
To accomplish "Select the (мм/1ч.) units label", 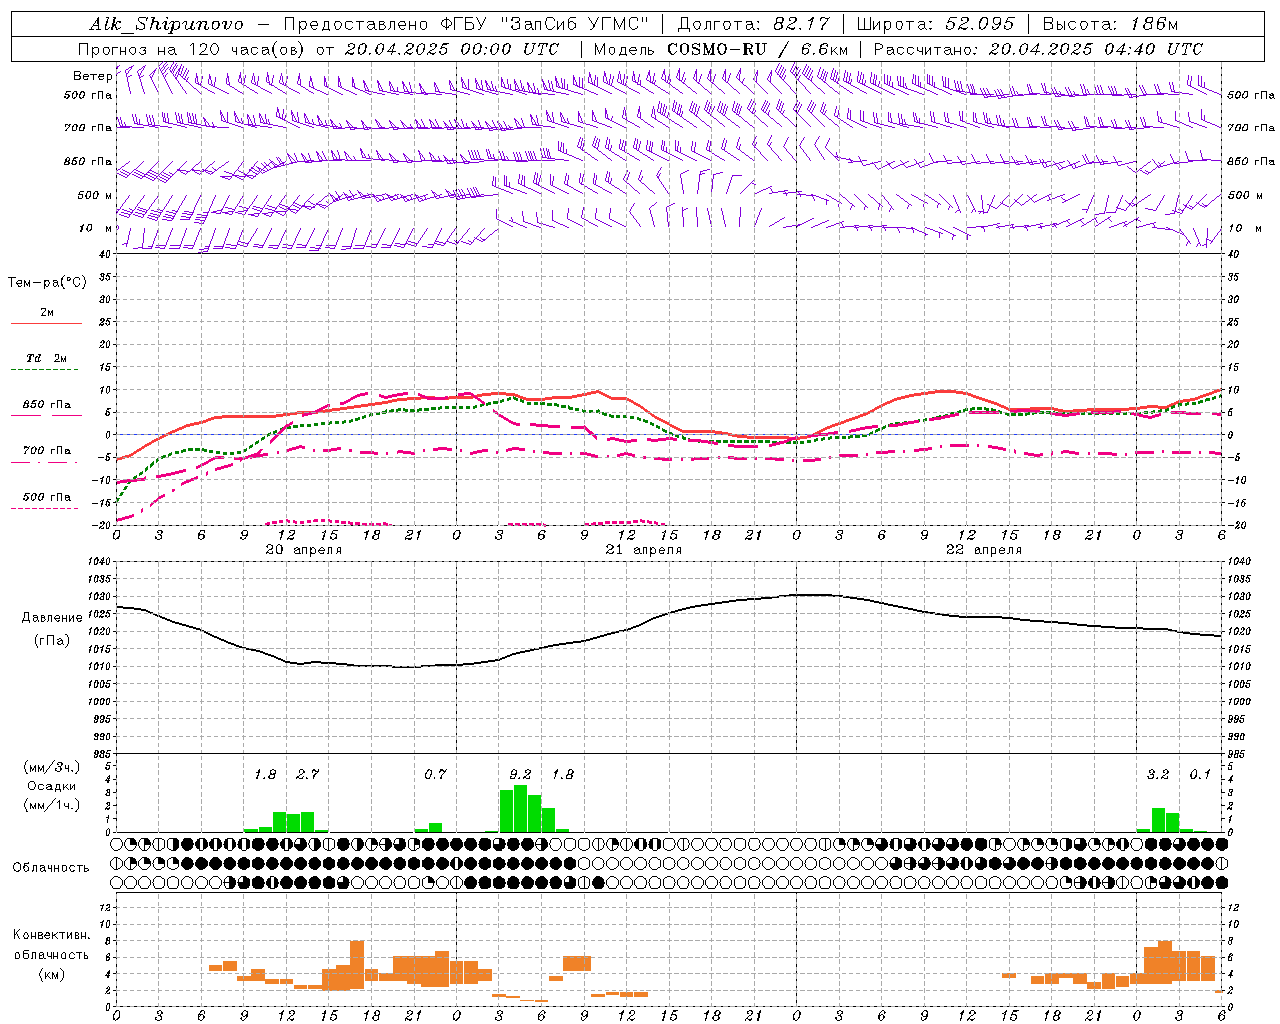I will [52, 805].
